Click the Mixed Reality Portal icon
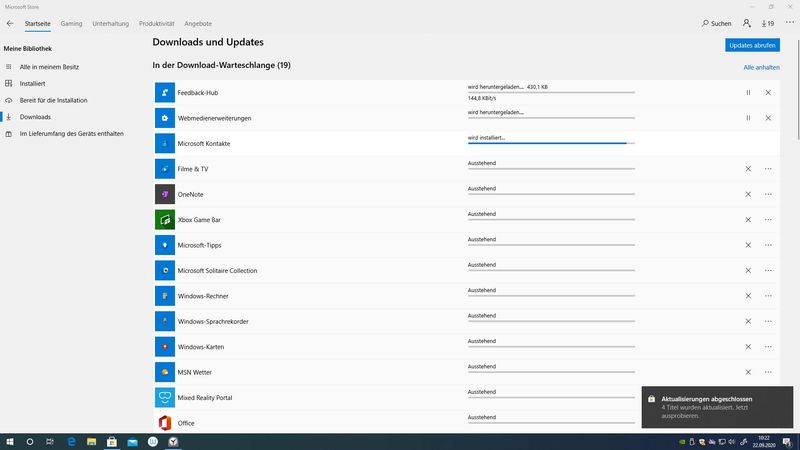The image size is (800, 450). 165,397
